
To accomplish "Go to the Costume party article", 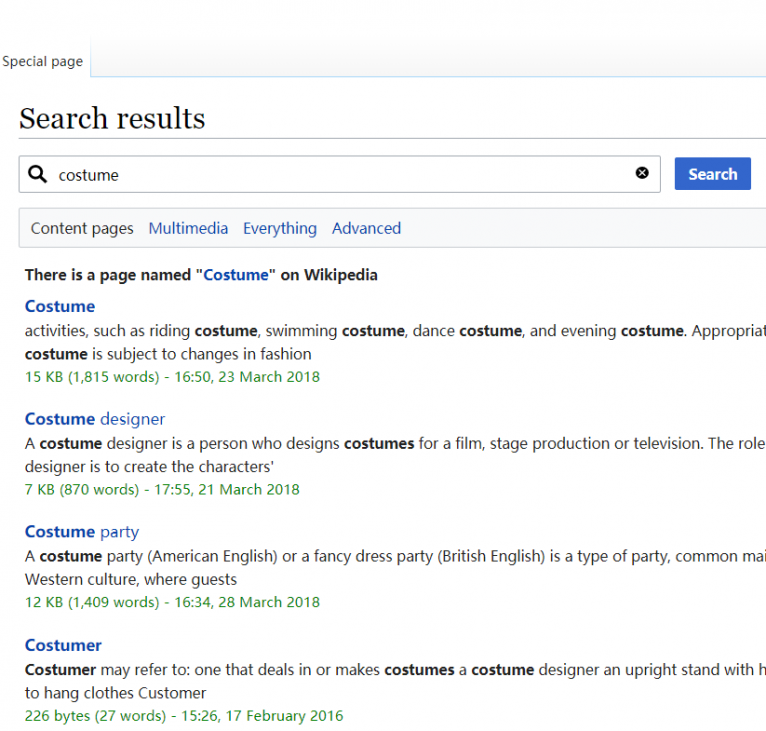I will point(82,532).
